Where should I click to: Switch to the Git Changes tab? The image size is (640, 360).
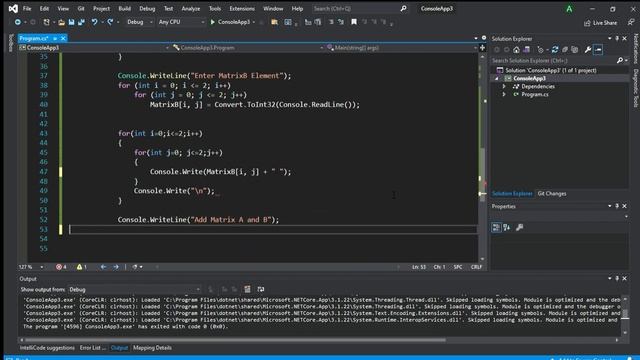coord(552,193)
